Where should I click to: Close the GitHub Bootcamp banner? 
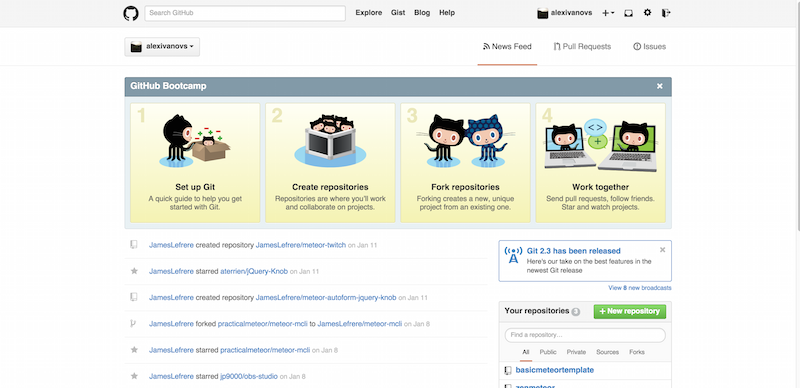[x=660, y=86]
